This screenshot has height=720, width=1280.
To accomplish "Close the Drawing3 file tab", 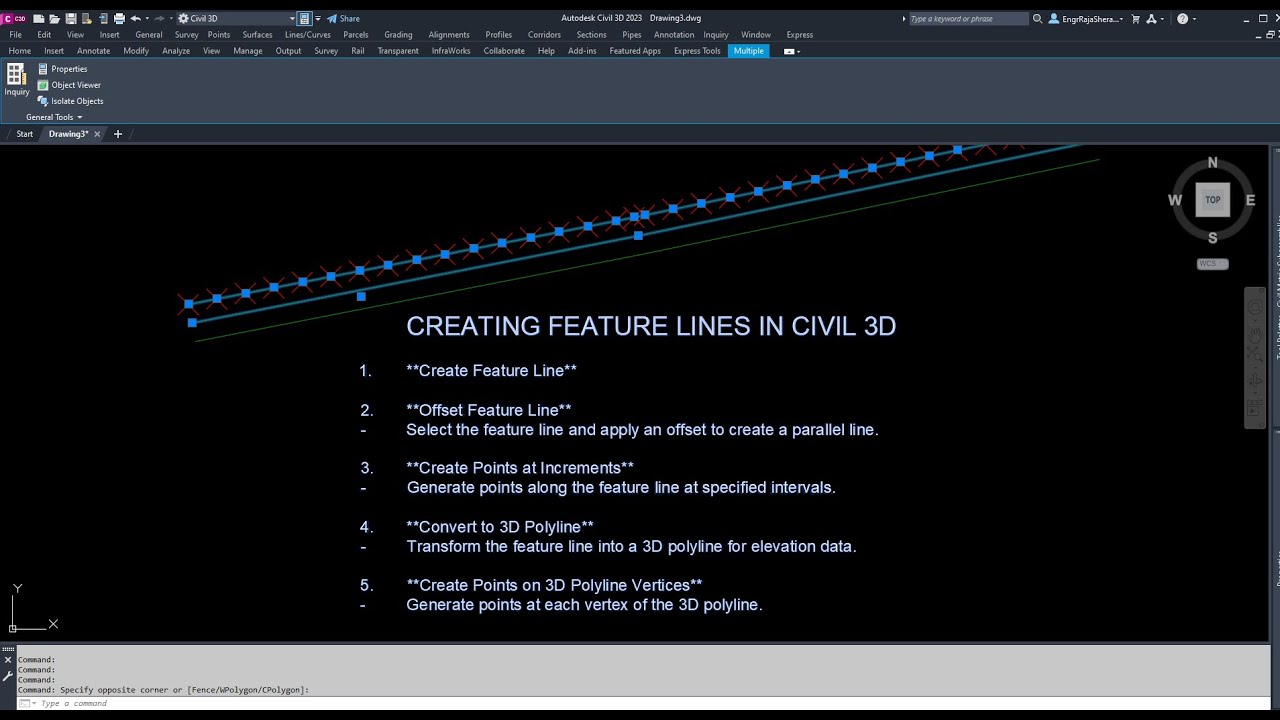I will 97,134.
